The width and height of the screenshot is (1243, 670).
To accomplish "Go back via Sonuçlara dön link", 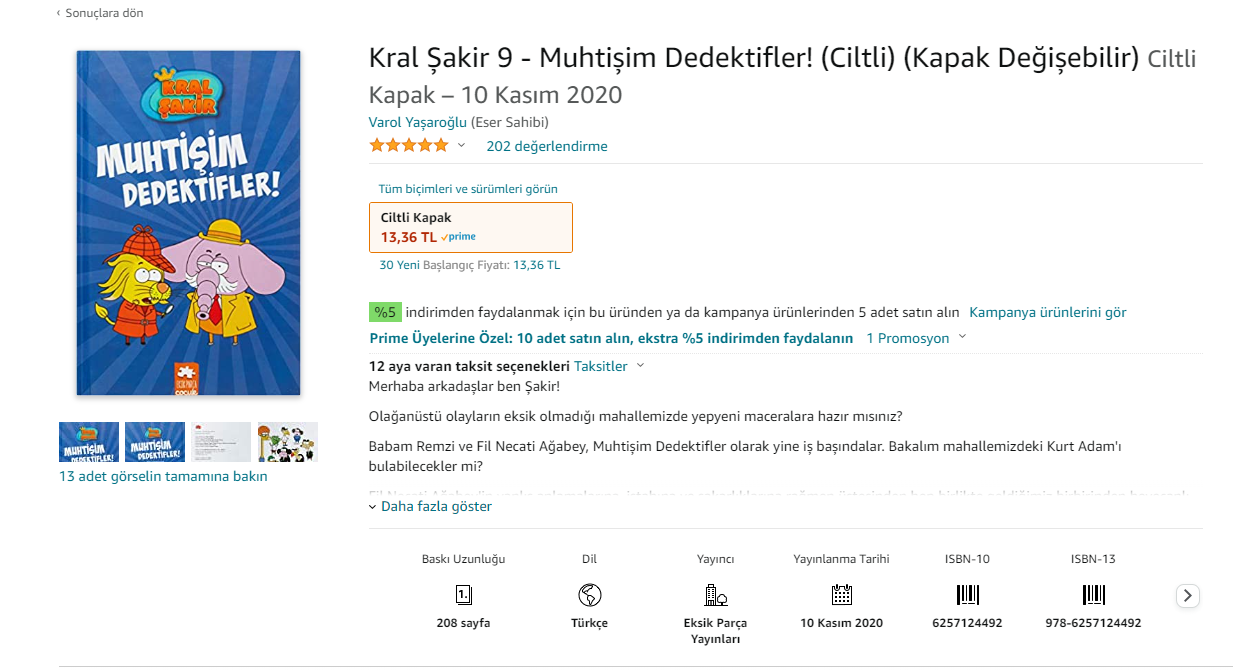I will (x=100, y=13).
